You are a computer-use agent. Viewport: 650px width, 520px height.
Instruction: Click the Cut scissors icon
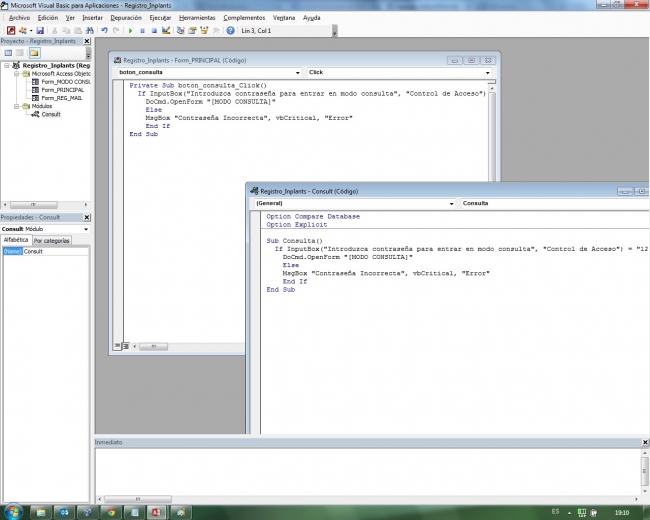click(x=54, y=30)
